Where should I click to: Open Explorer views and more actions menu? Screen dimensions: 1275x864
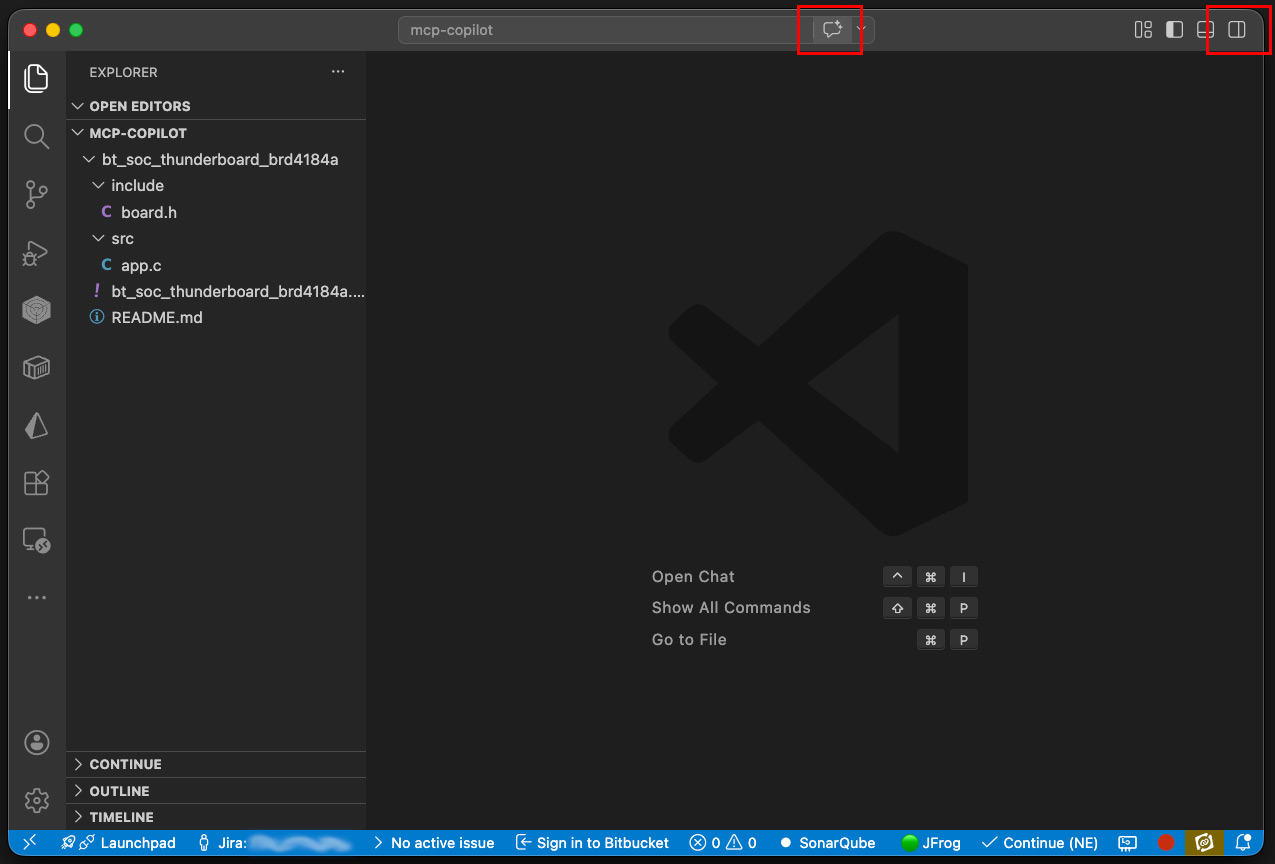[338, 72]
